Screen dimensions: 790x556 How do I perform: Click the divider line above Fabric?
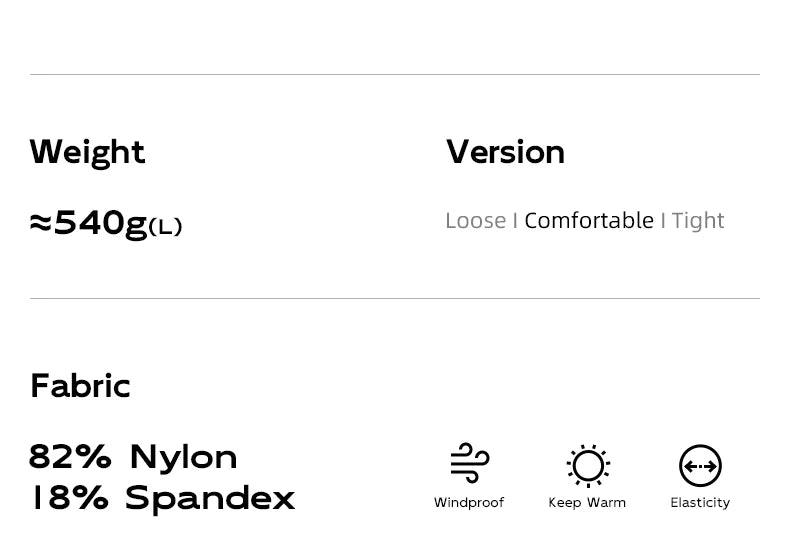pyautogui.click(x=395, y=298)
